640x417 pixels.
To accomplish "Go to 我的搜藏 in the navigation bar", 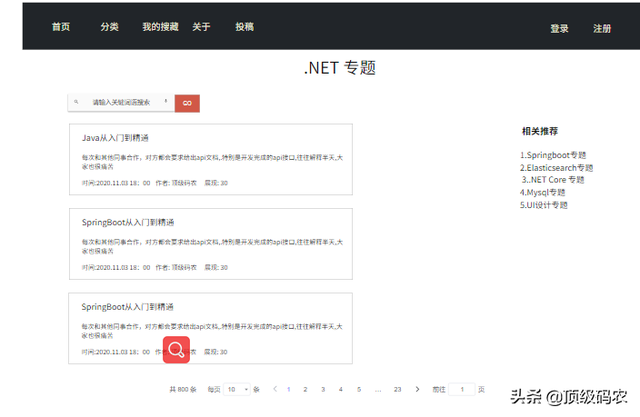I will (160, 27).
